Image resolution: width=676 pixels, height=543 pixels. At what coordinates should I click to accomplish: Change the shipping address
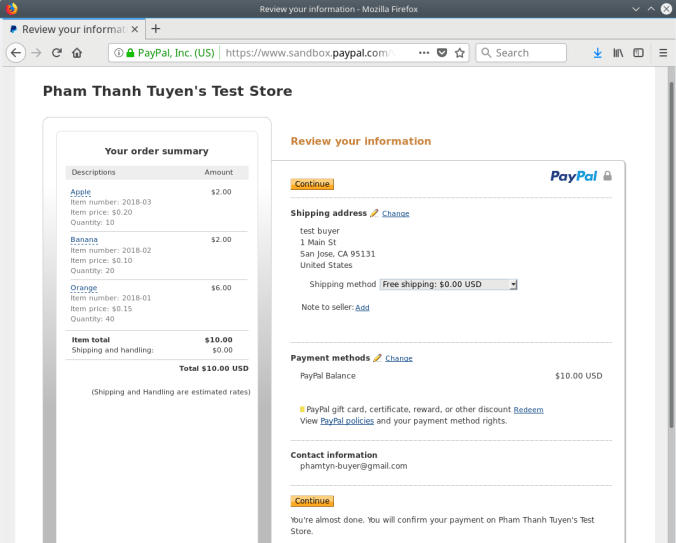pos(395,214)
